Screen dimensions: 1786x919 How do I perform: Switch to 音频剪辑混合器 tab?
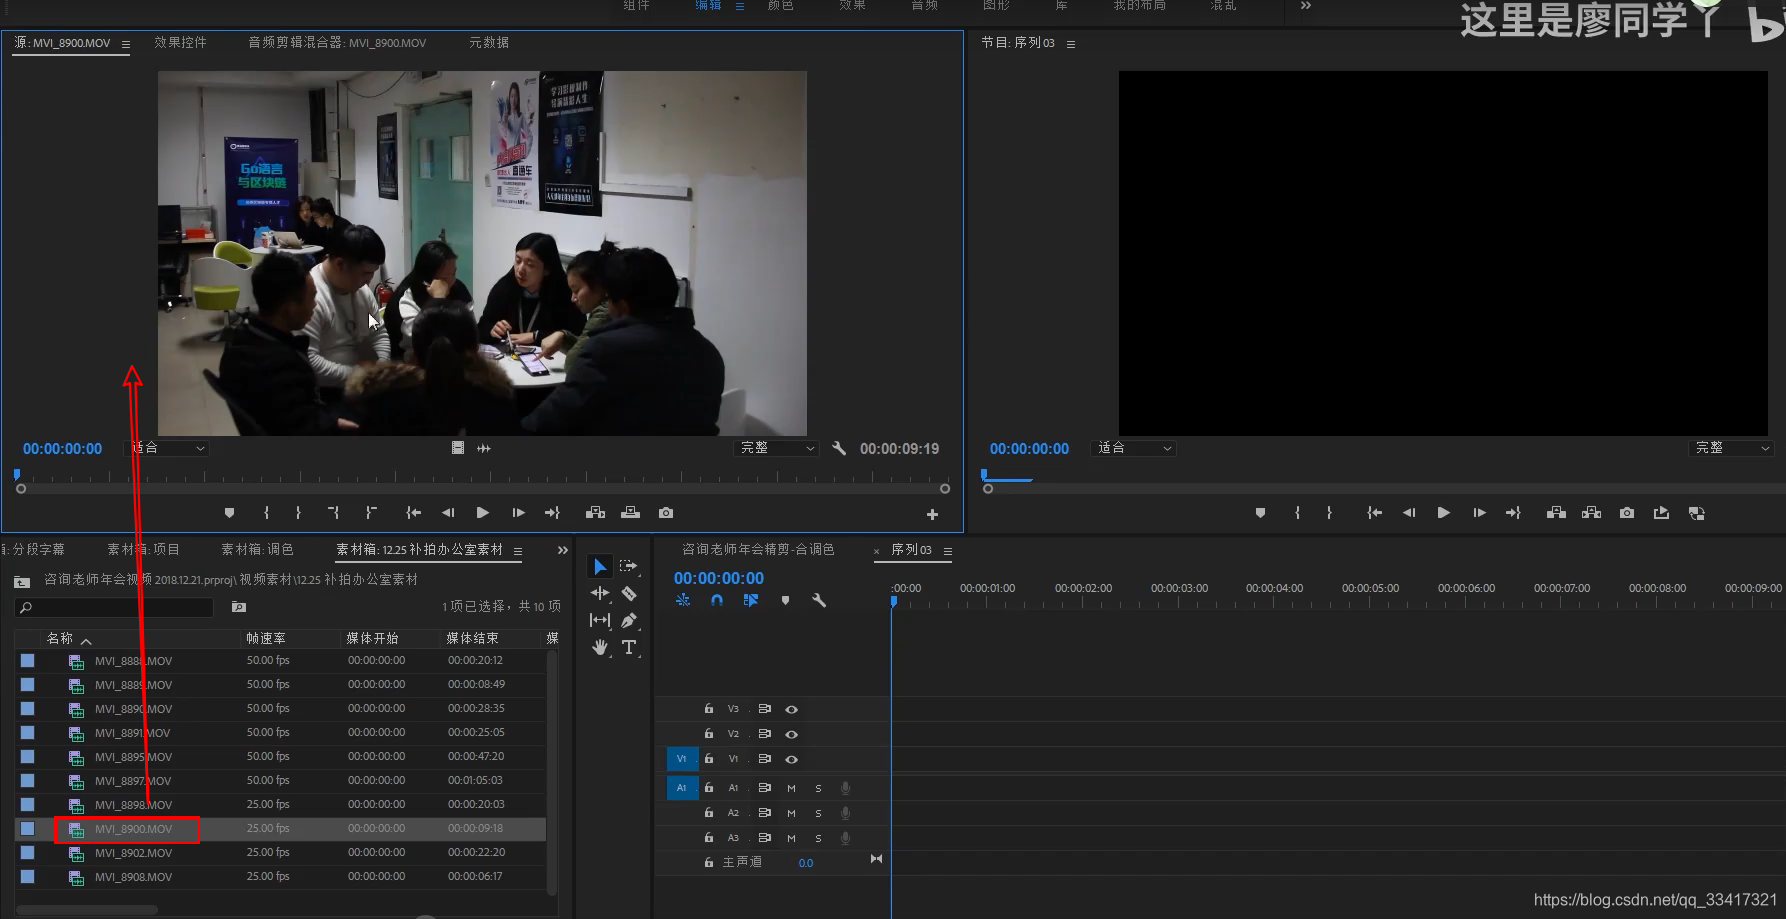337,43
